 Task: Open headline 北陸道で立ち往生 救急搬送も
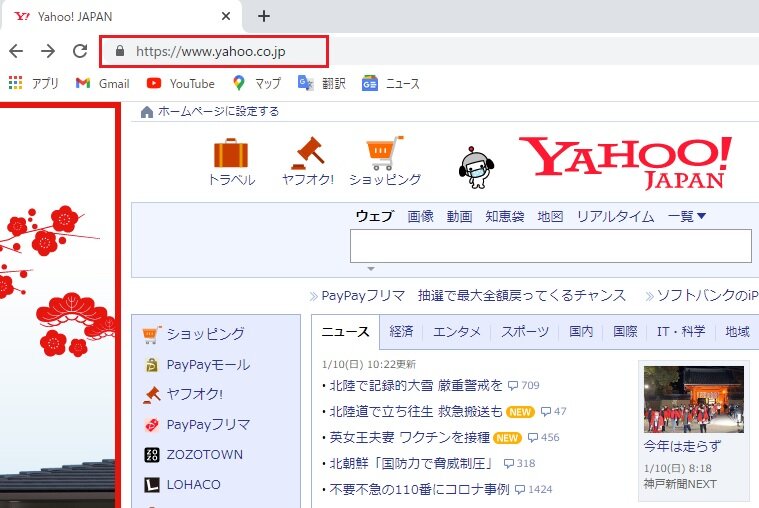pyautogui.click(x=416, y=412)
